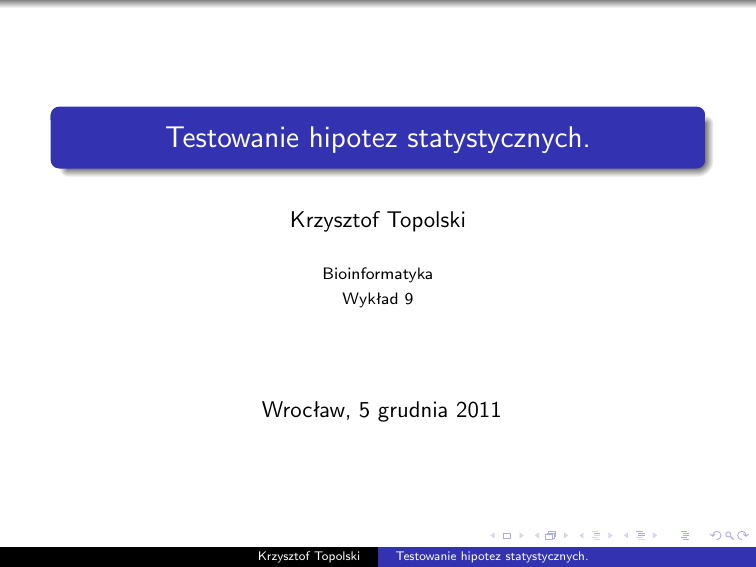Click the date Wrocław, 5 grudnia 2011
This screenshot has height=567, width=756.
click(380, 409)
